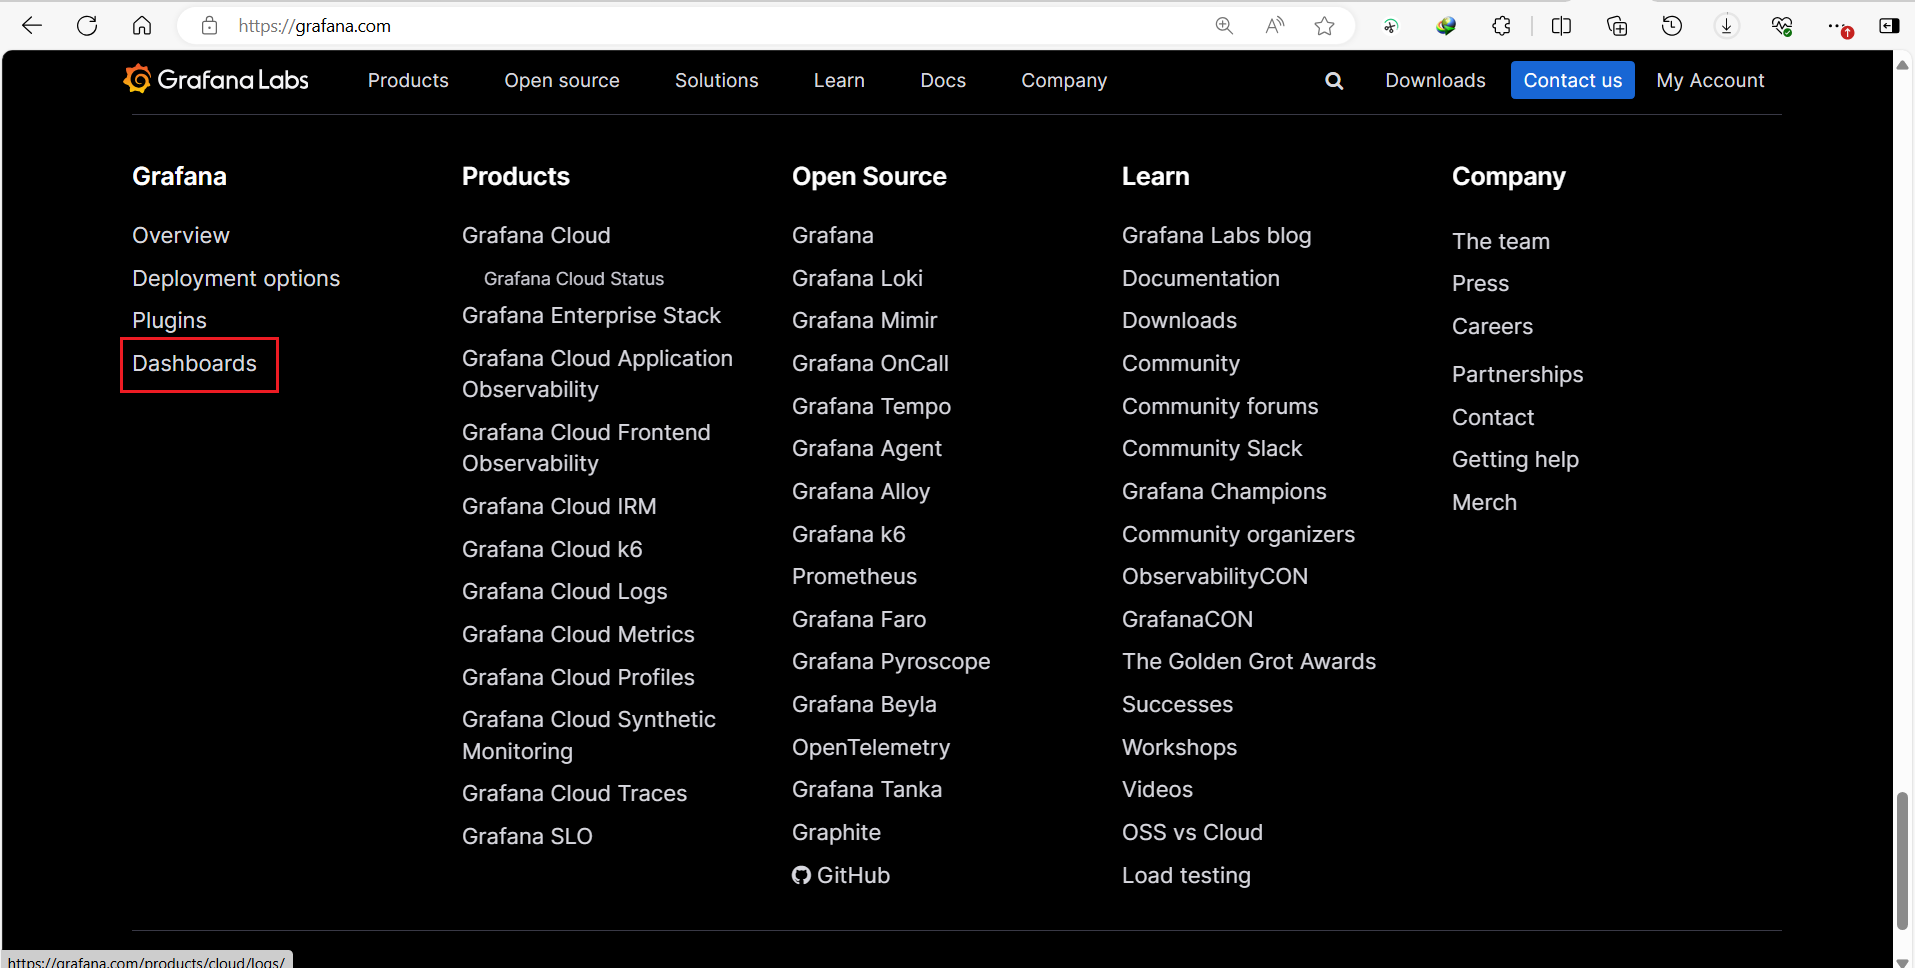Click the site info lock icon

coord(209,26)
